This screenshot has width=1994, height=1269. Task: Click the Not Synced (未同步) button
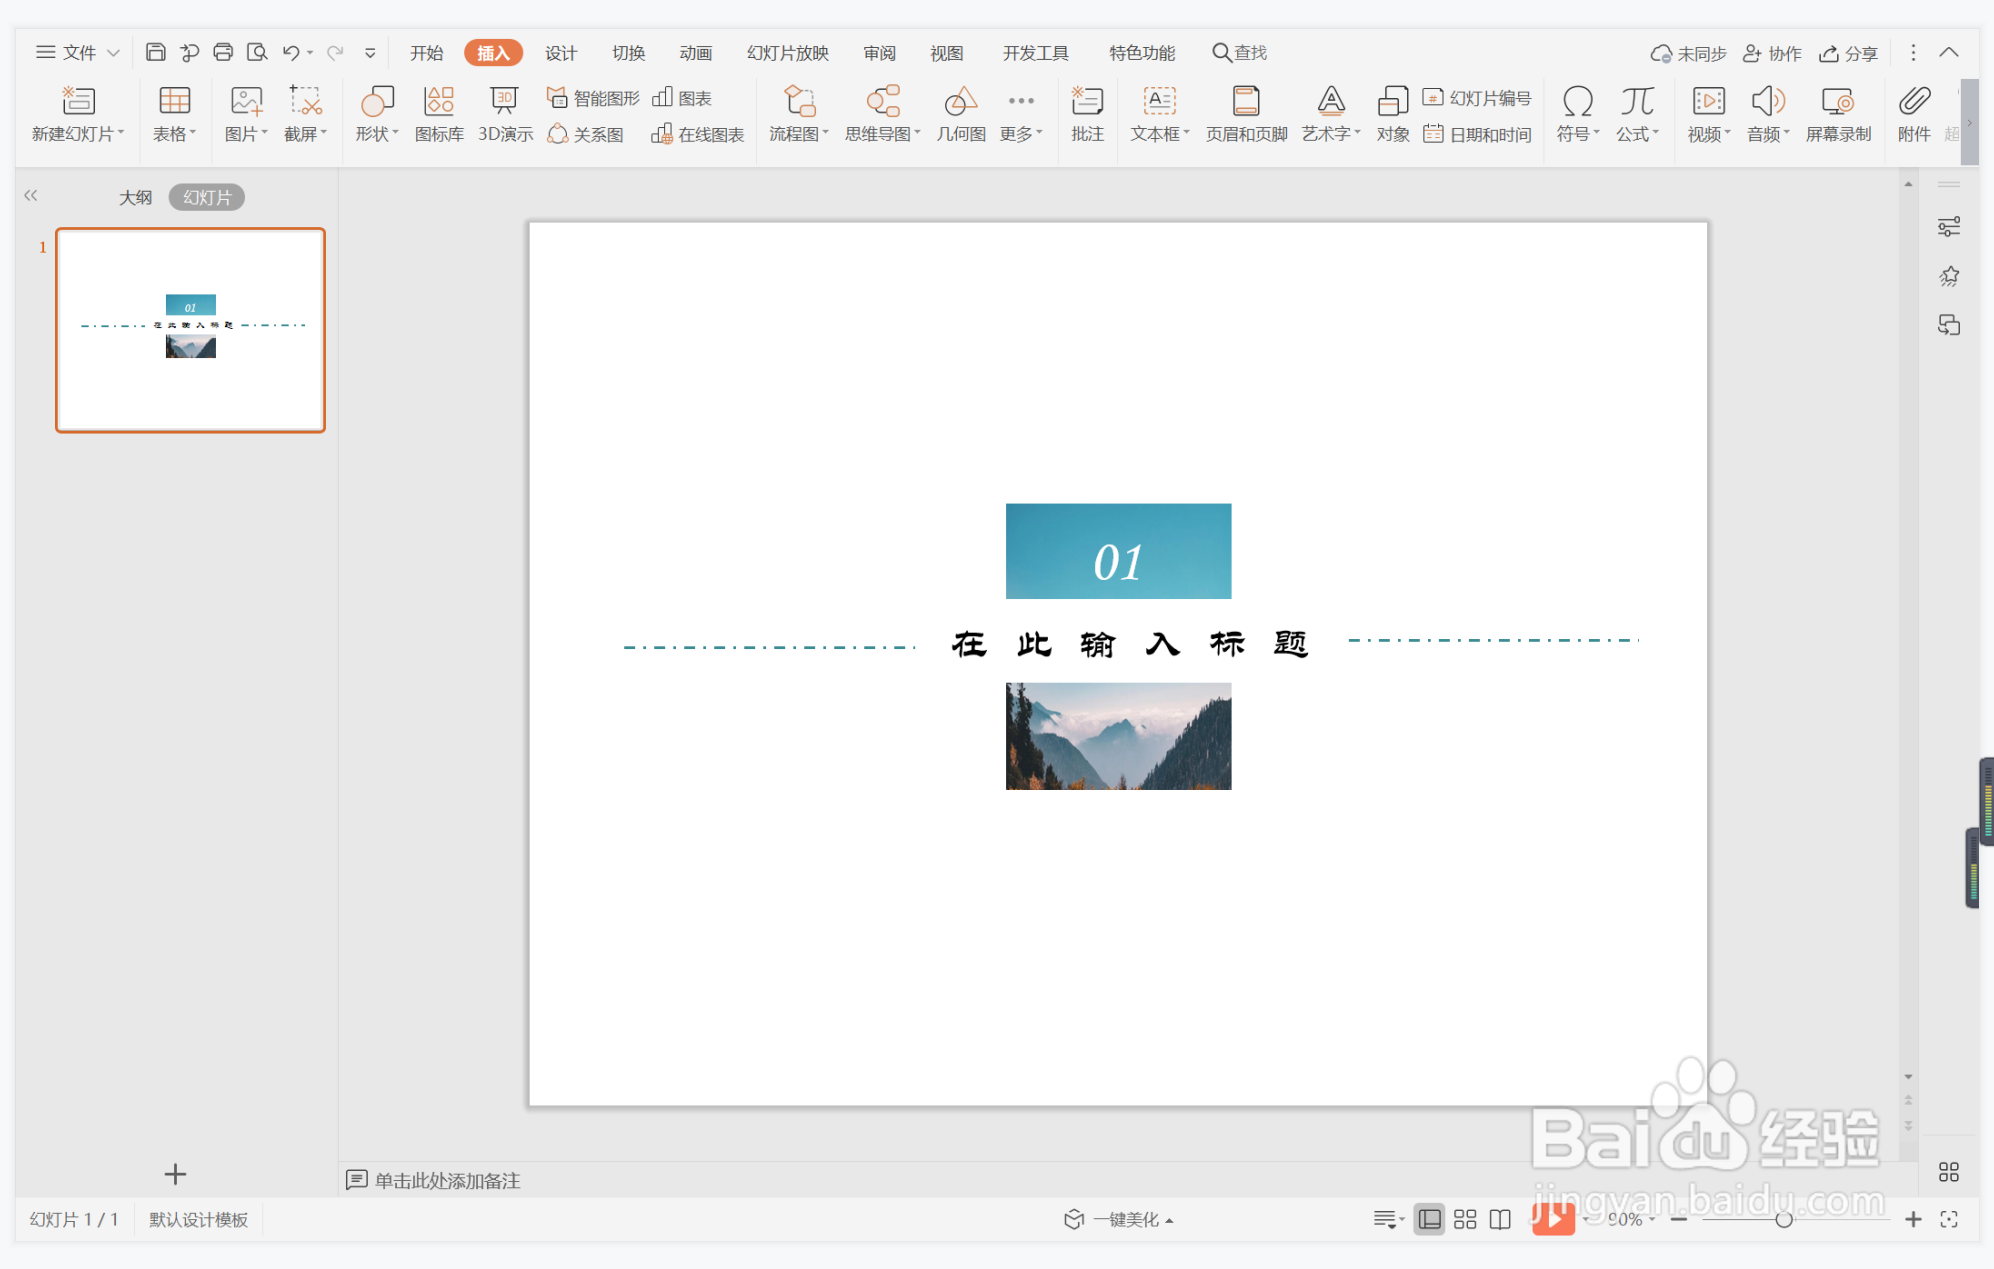pyautogui.click(x=1689, y=53)
